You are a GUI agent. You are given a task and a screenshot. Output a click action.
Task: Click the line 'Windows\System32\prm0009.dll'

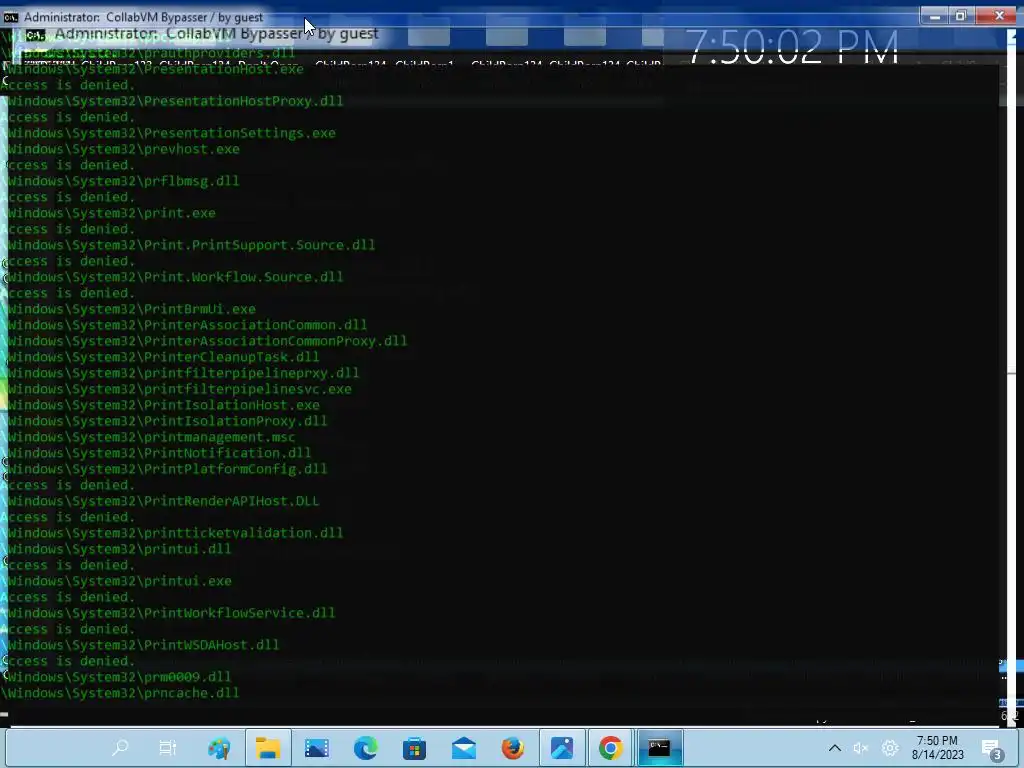click(x=119, y=677)
